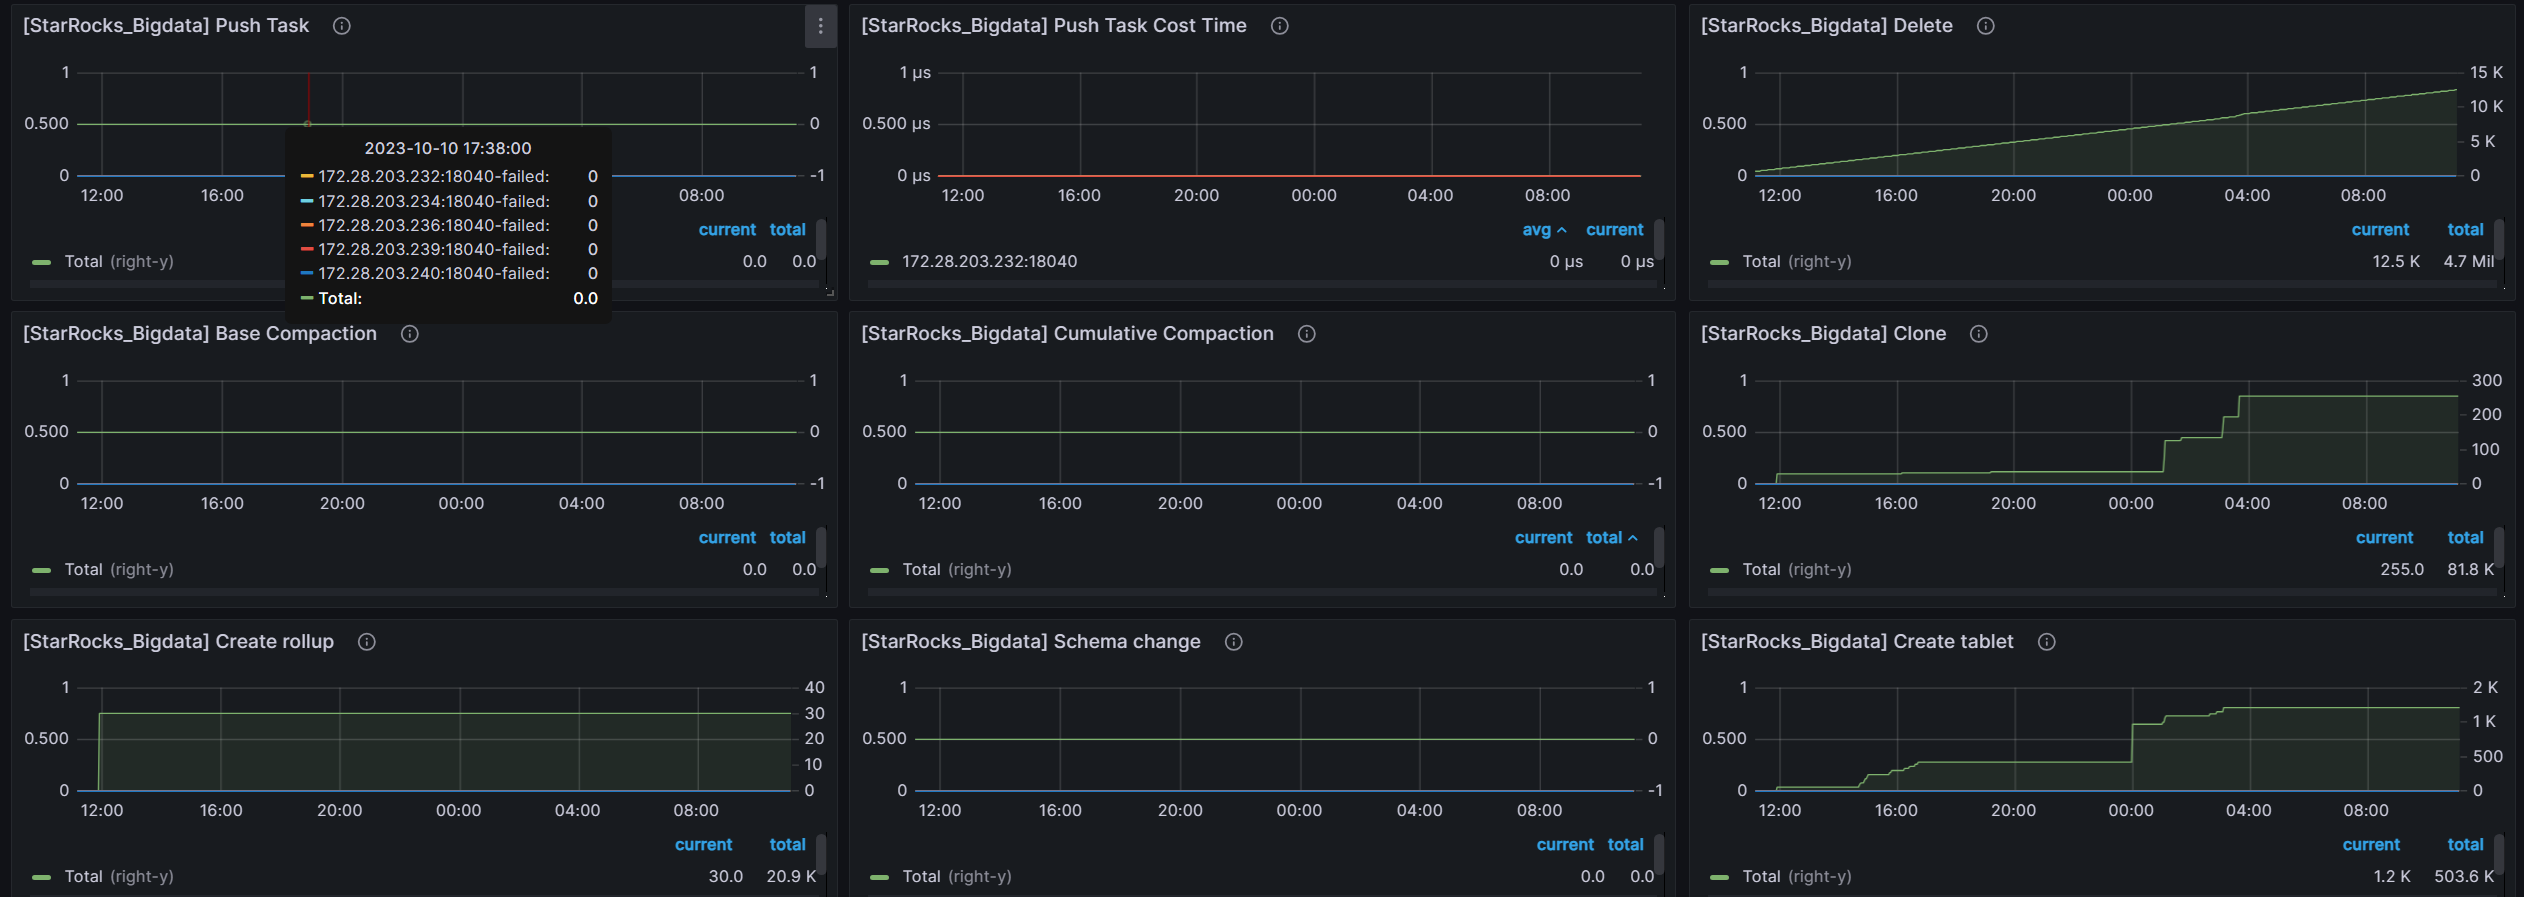
Task: Sort Create tablet legend by total
Action: pos(2465,845)
